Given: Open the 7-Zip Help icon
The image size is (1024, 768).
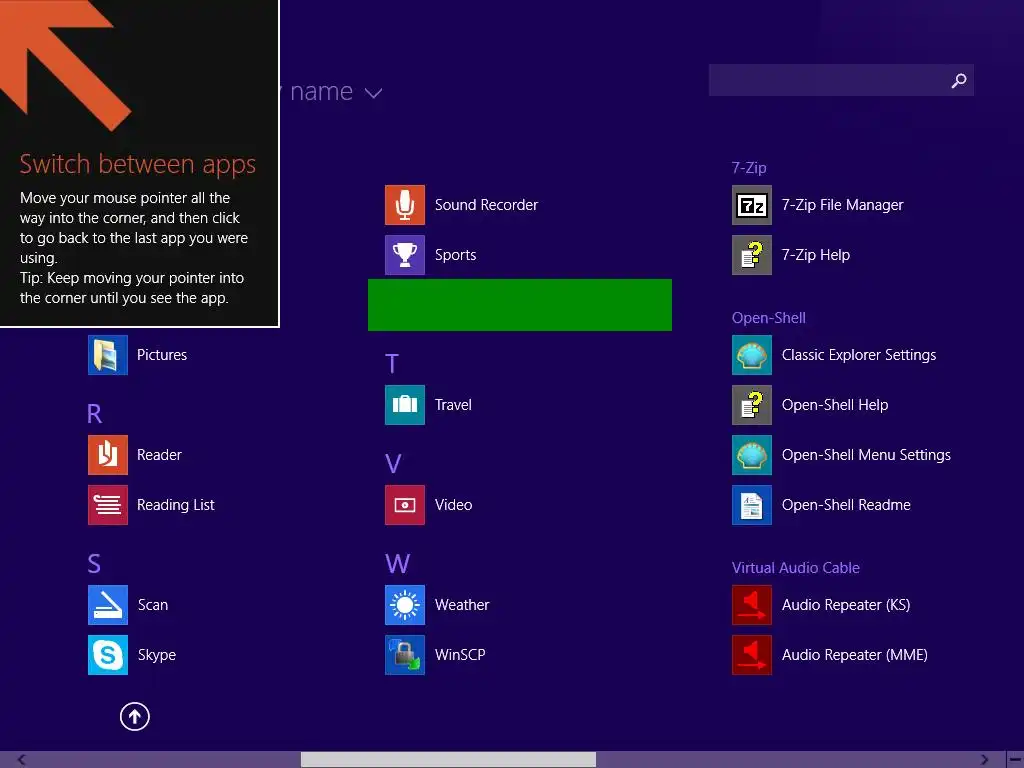Looking at the screenshot, I should point(752,255).
